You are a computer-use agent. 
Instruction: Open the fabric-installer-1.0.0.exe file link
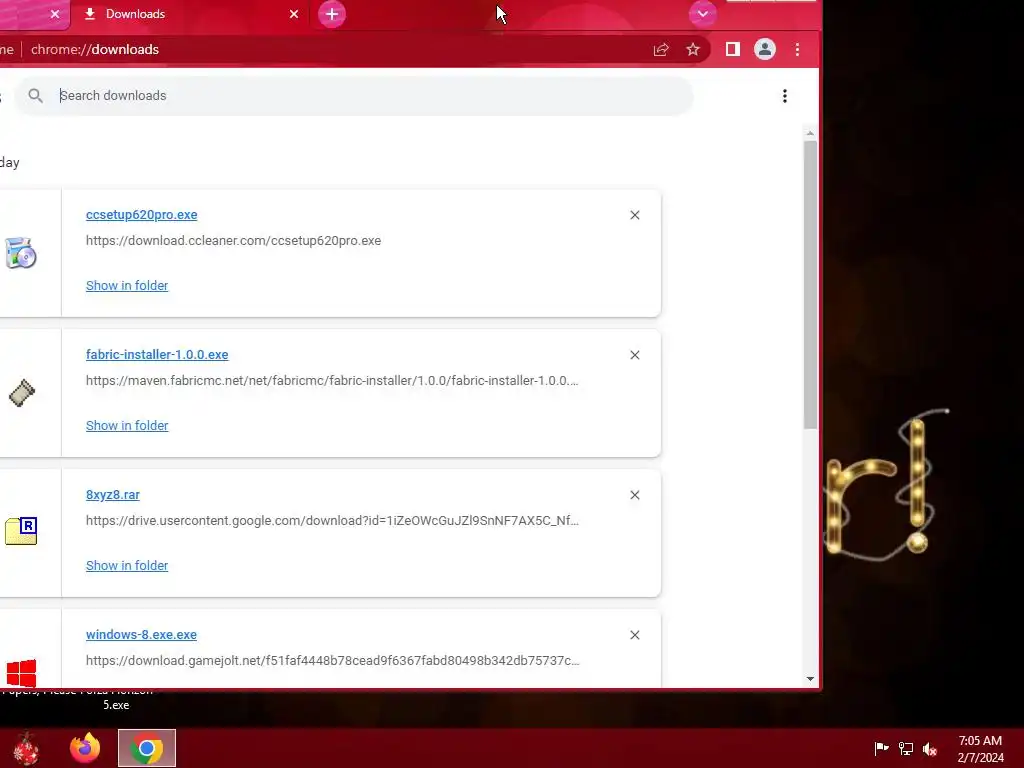coord(157,355)
